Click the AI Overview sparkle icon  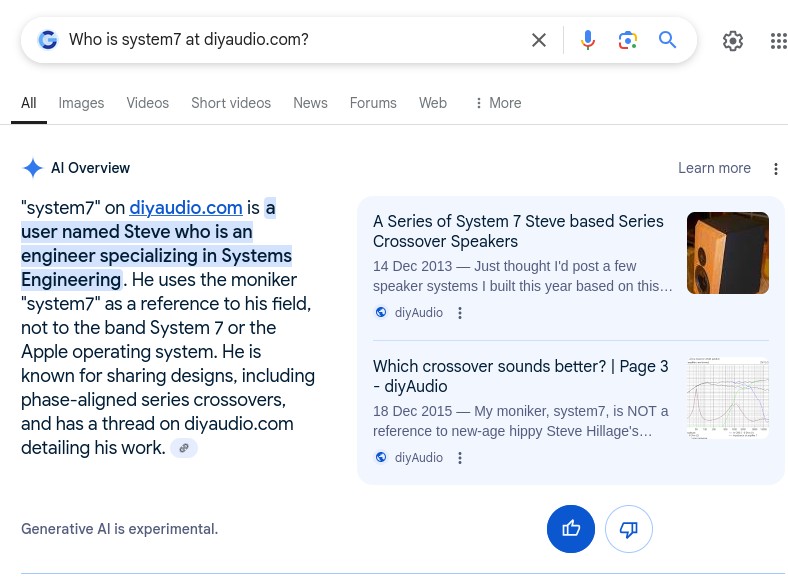(x=33, y=168)
